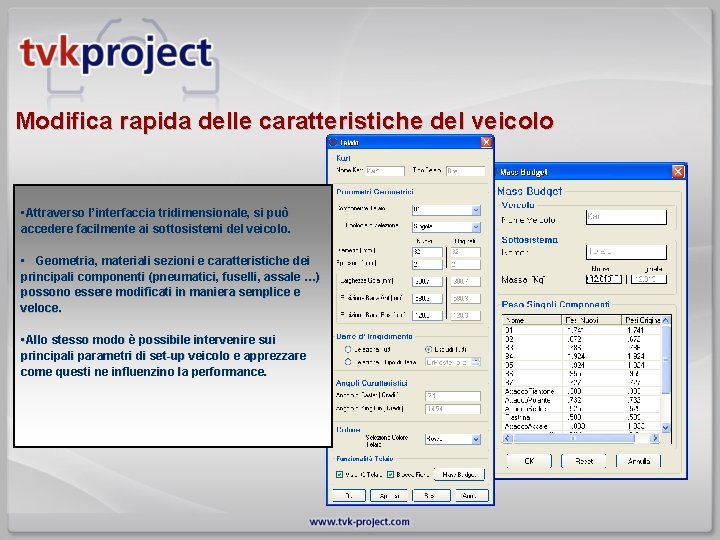
Task: Open the www.tvk-project.com link
Action: click(360, 522)
